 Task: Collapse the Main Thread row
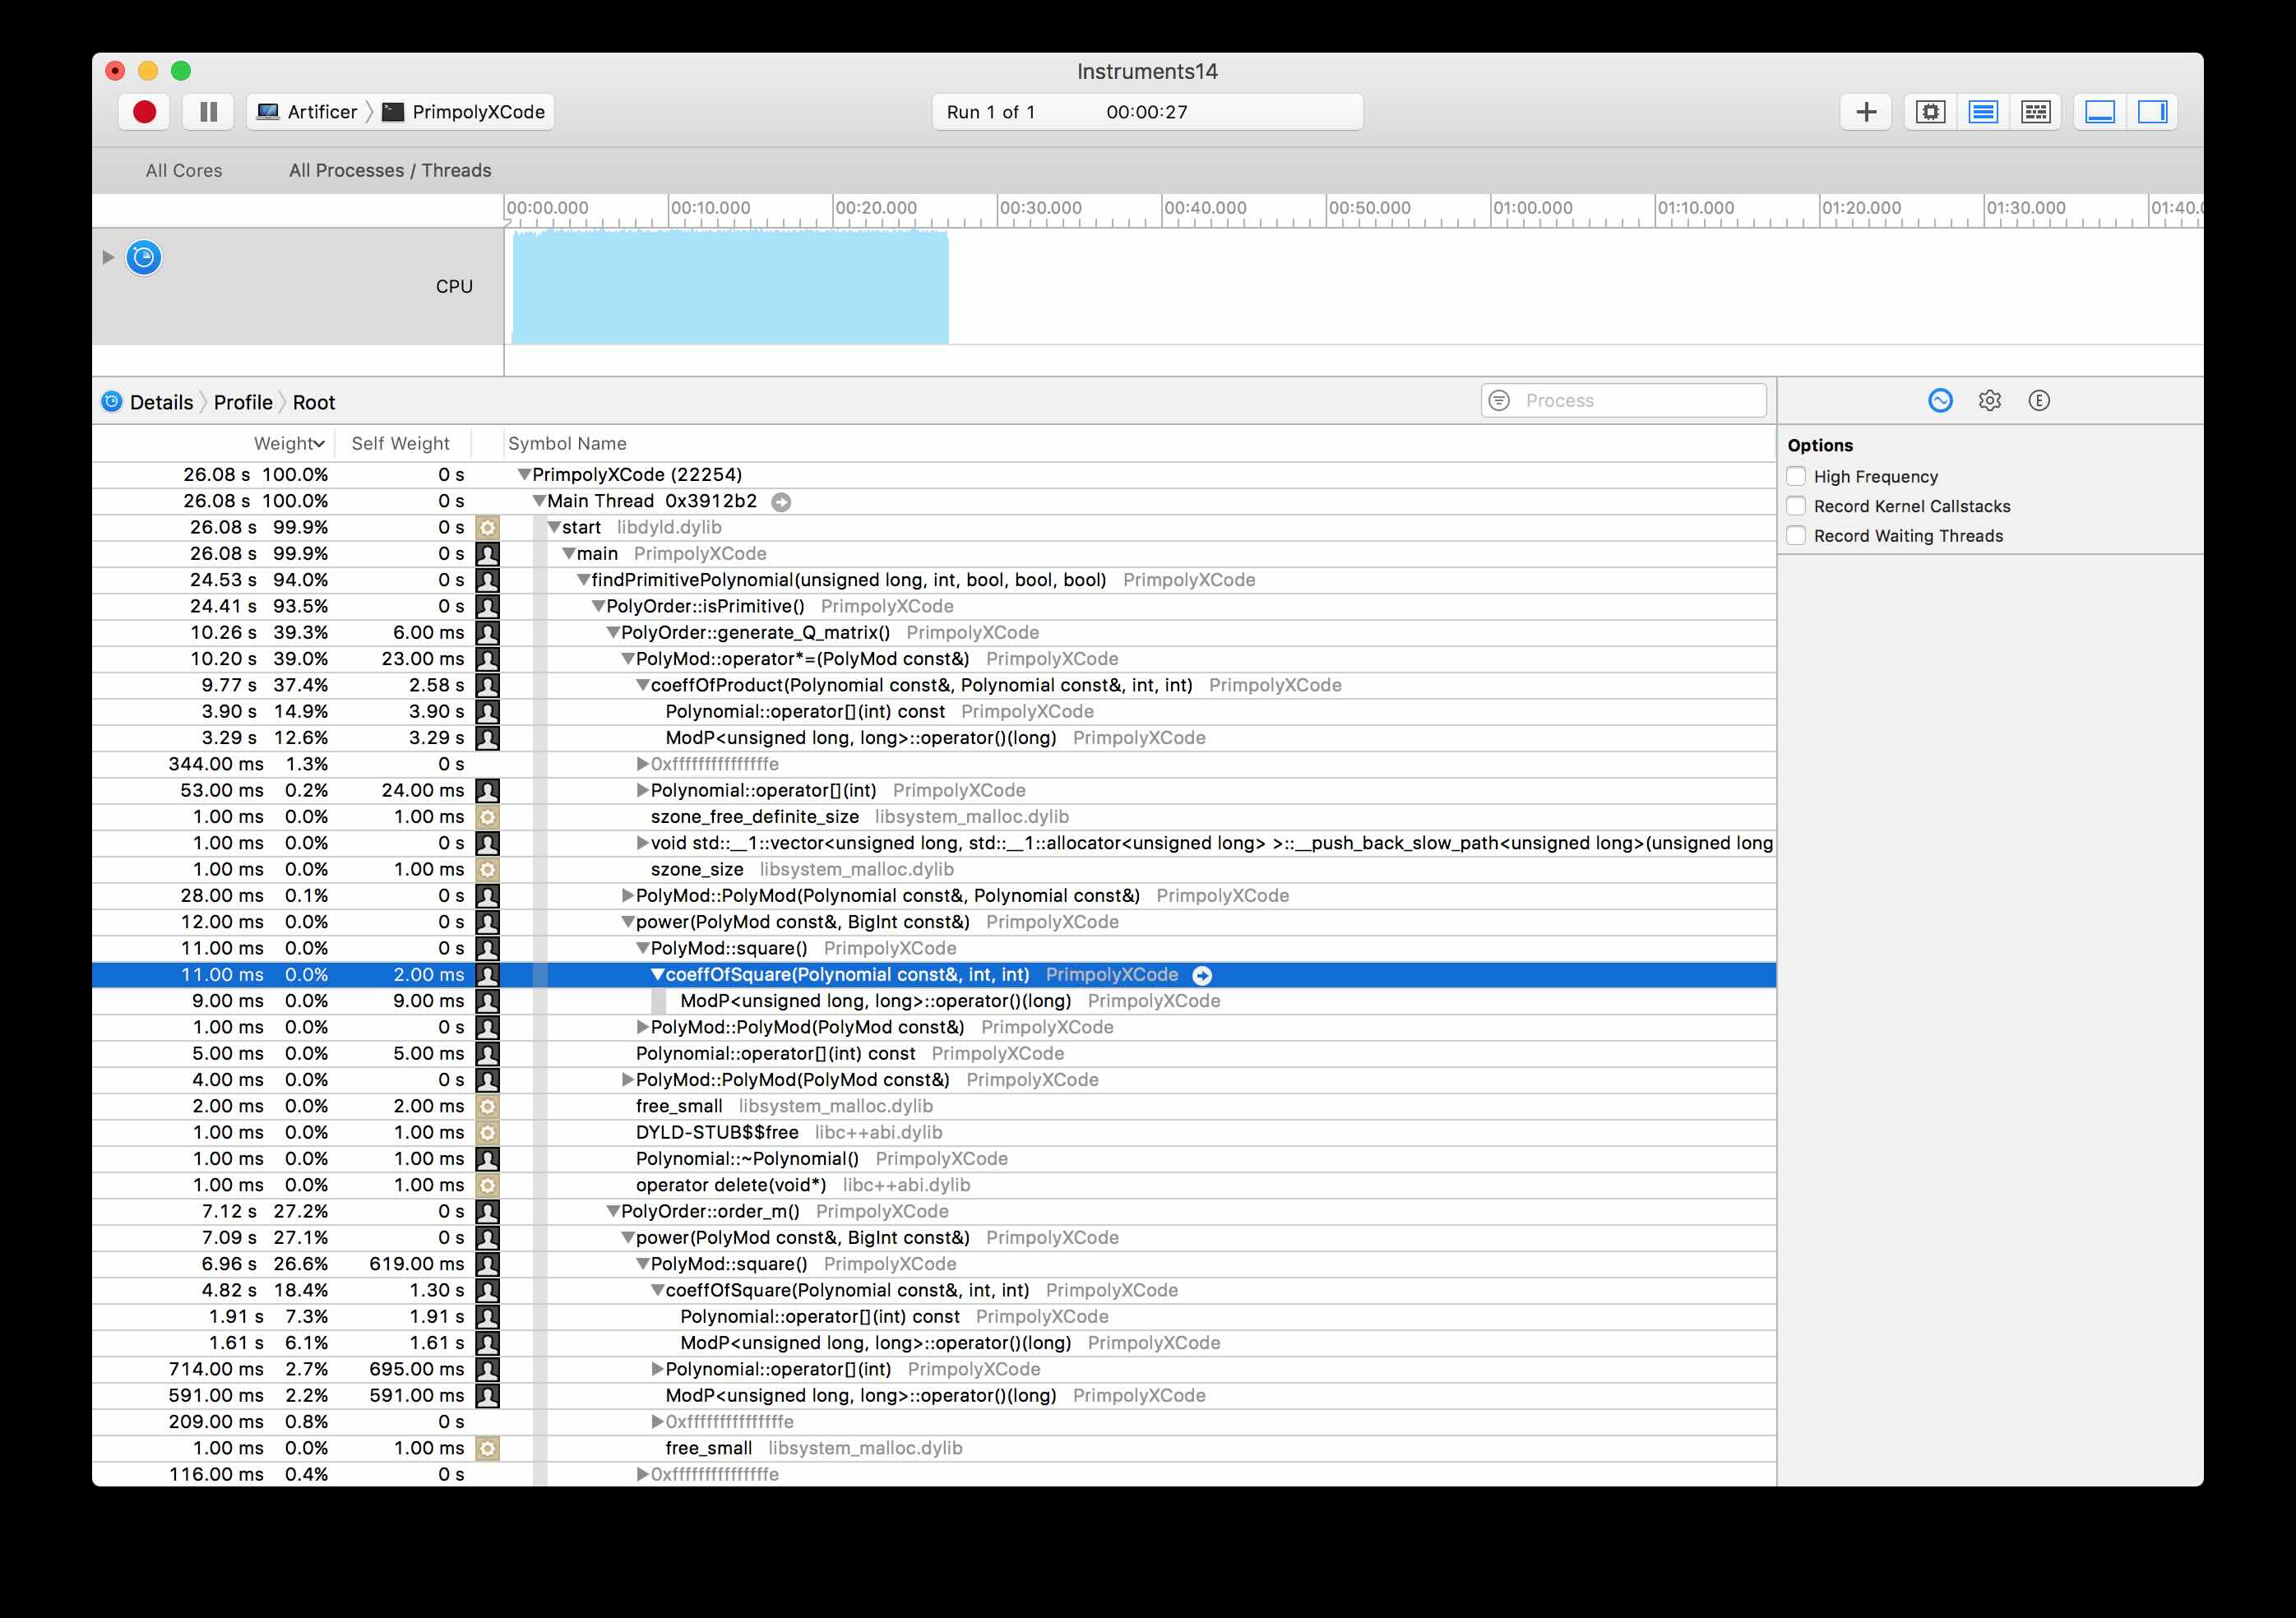[539, 501]
